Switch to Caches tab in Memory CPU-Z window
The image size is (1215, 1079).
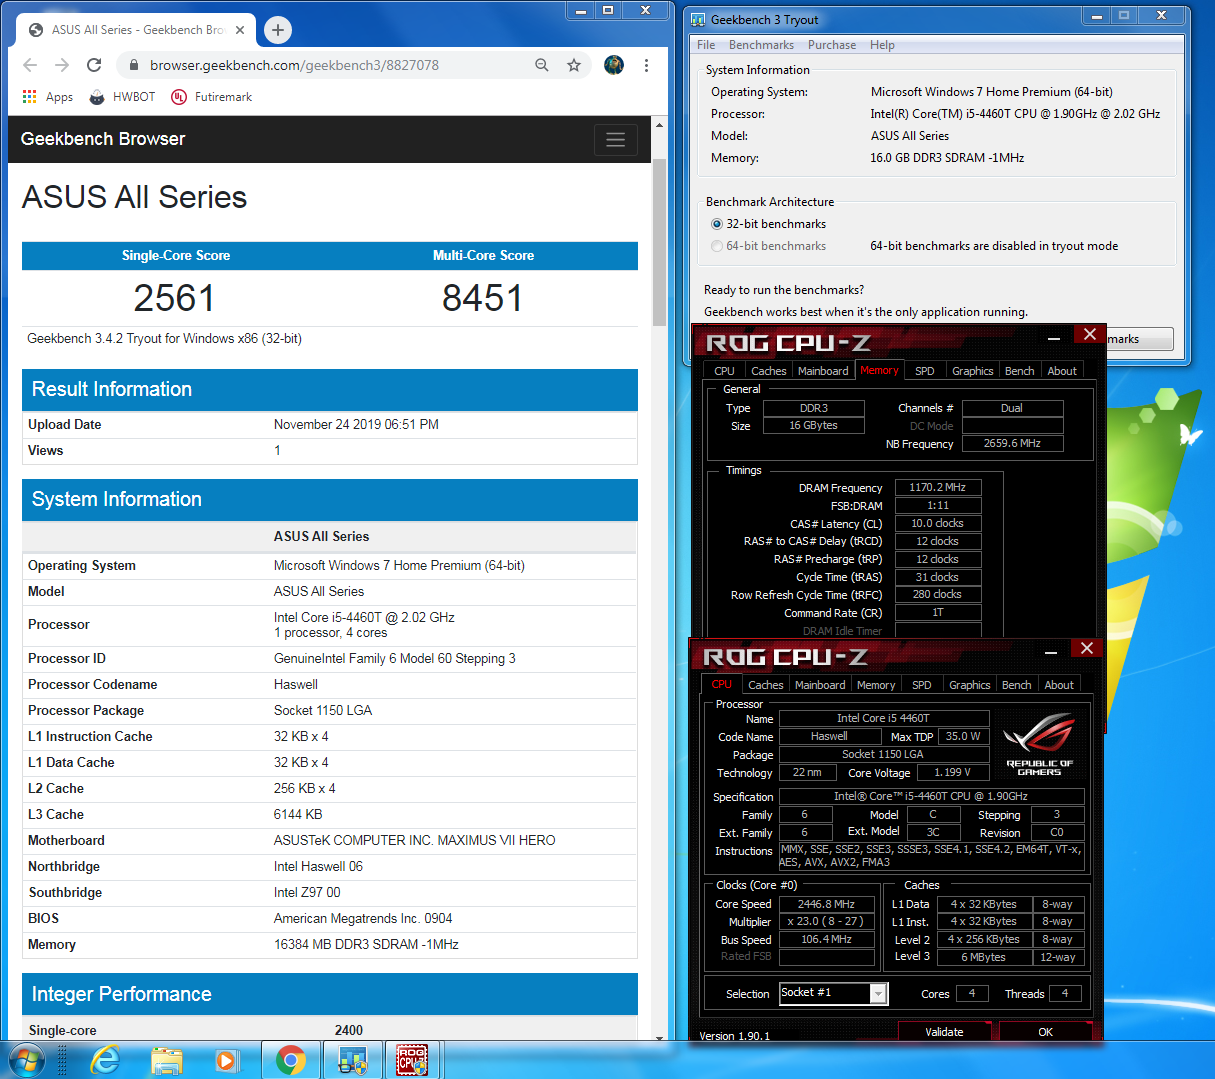[768, 371]
